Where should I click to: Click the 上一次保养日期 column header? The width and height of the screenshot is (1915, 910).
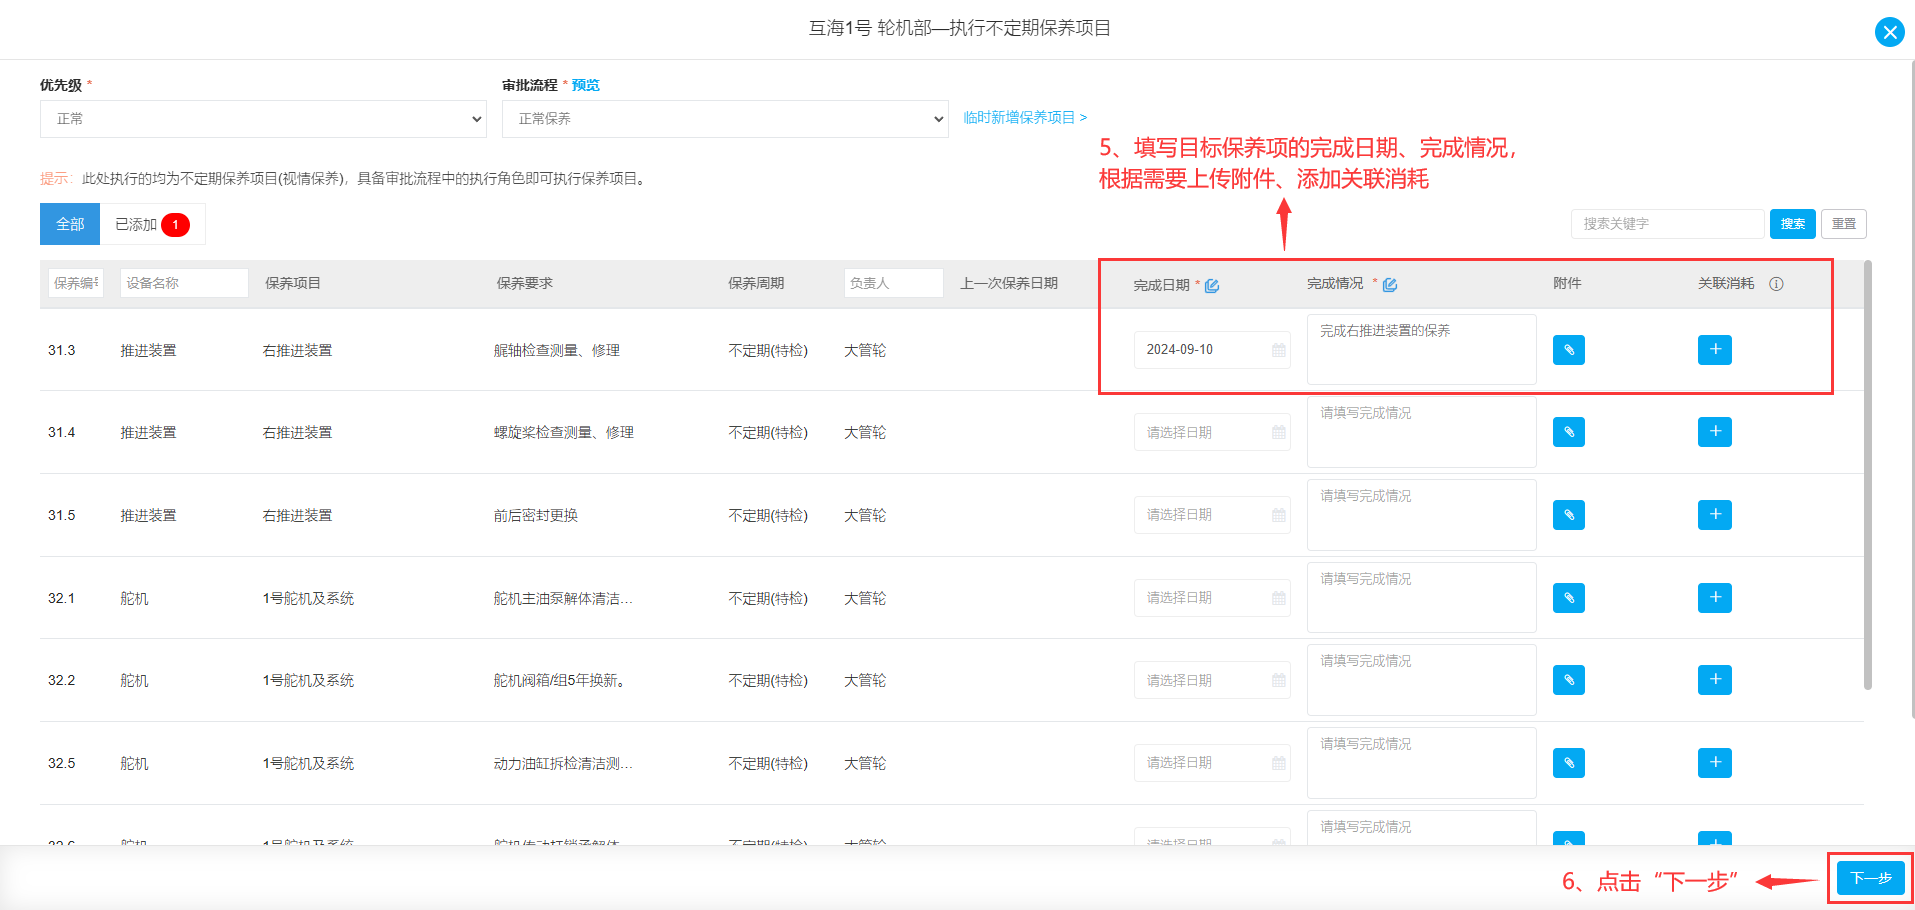point(1009,283)
